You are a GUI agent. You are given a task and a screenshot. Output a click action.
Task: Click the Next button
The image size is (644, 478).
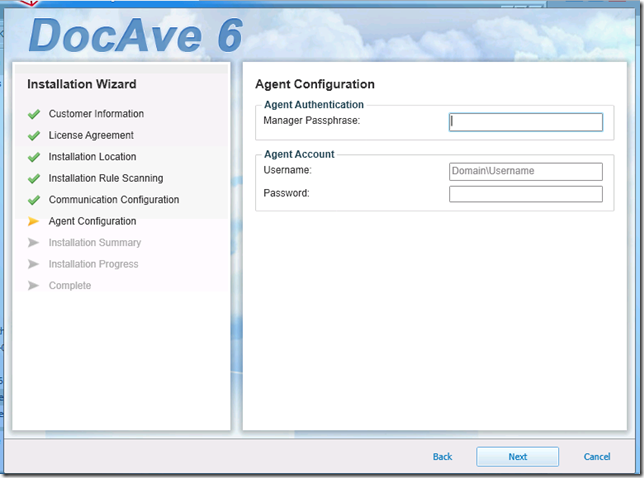(x=518, y=457)
